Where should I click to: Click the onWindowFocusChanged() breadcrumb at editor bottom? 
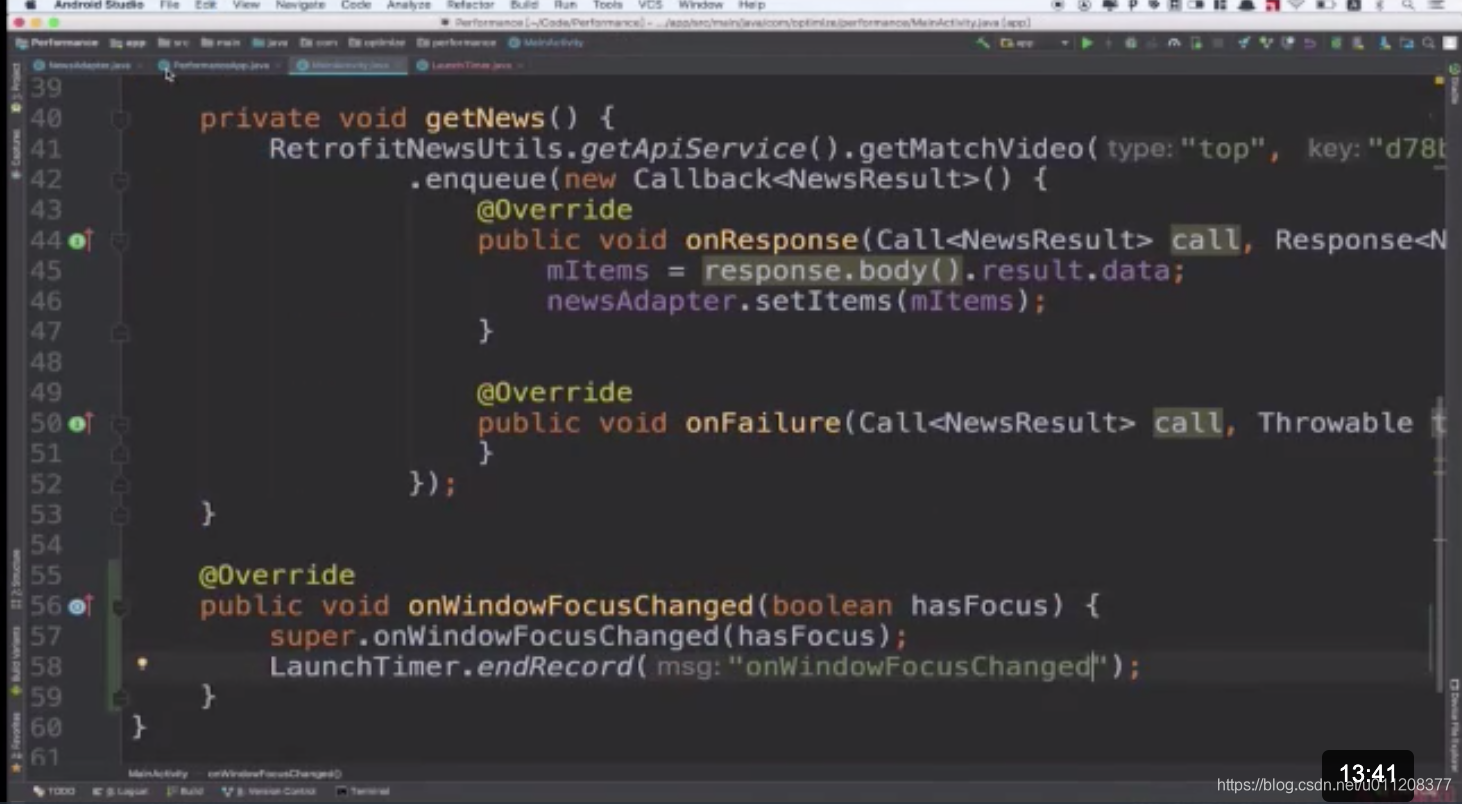tap(275, 774)
